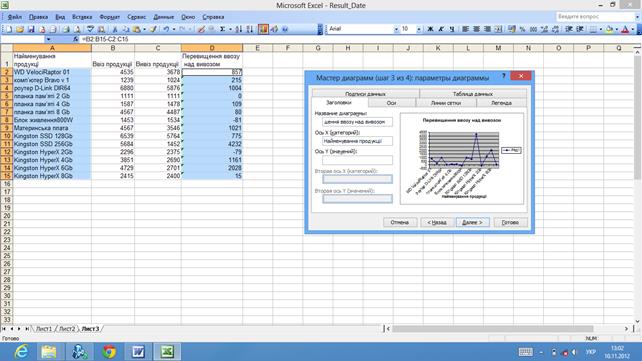
Task: Open Internet Explorer from taskbar
Action: click(x=21, y=352)
